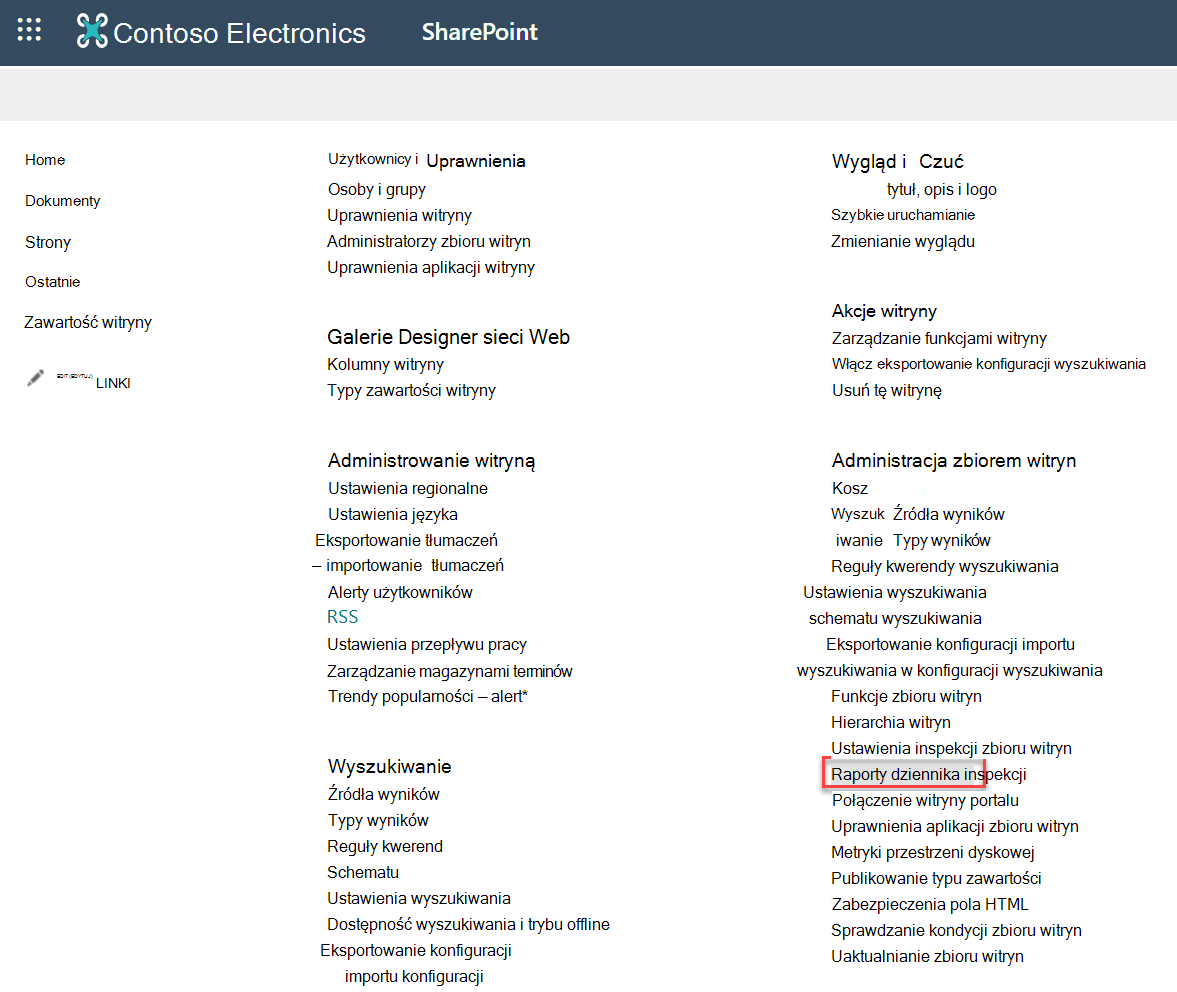Open Zmienianie wyglądu

click(903, 242)
